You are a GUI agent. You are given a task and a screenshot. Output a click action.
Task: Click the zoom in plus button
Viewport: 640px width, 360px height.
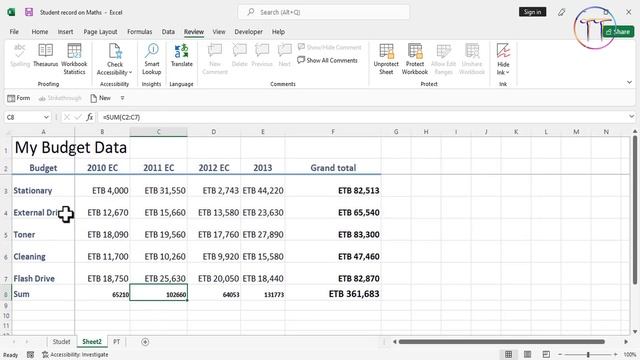pos(616,354)
